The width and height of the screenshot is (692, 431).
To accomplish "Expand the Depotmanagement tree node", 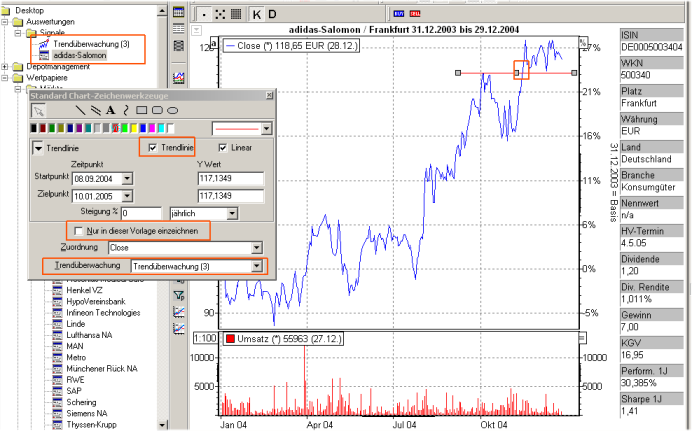I will (5, 67).
